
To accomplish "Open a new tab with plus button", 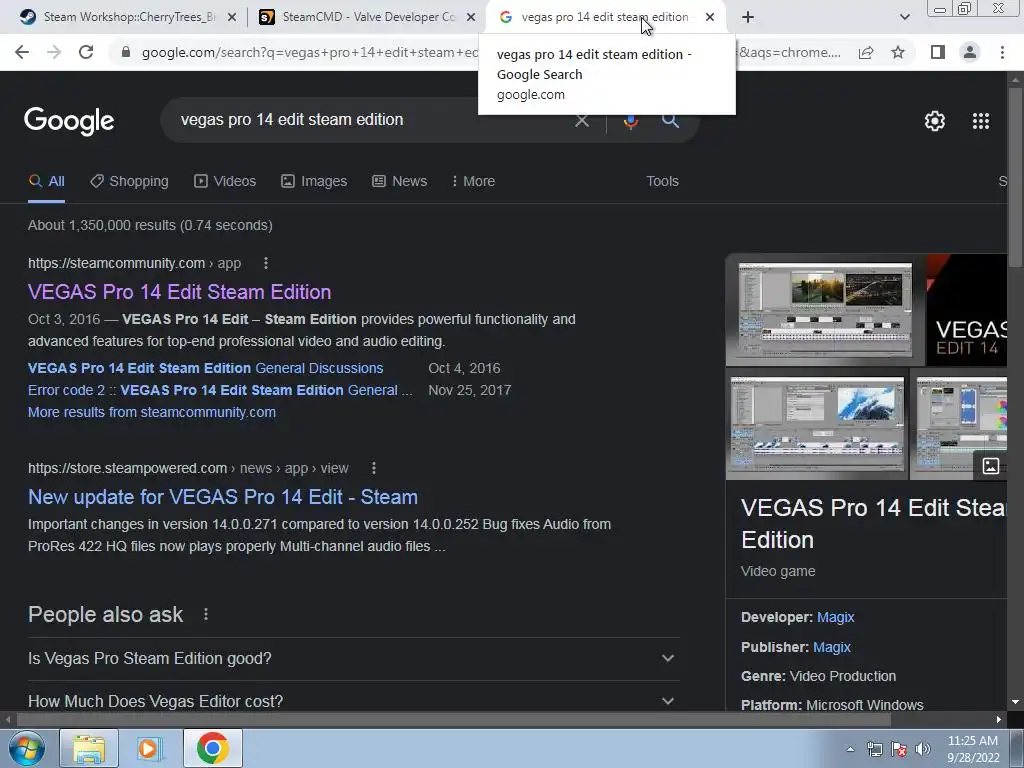I will tap(748, 17).
